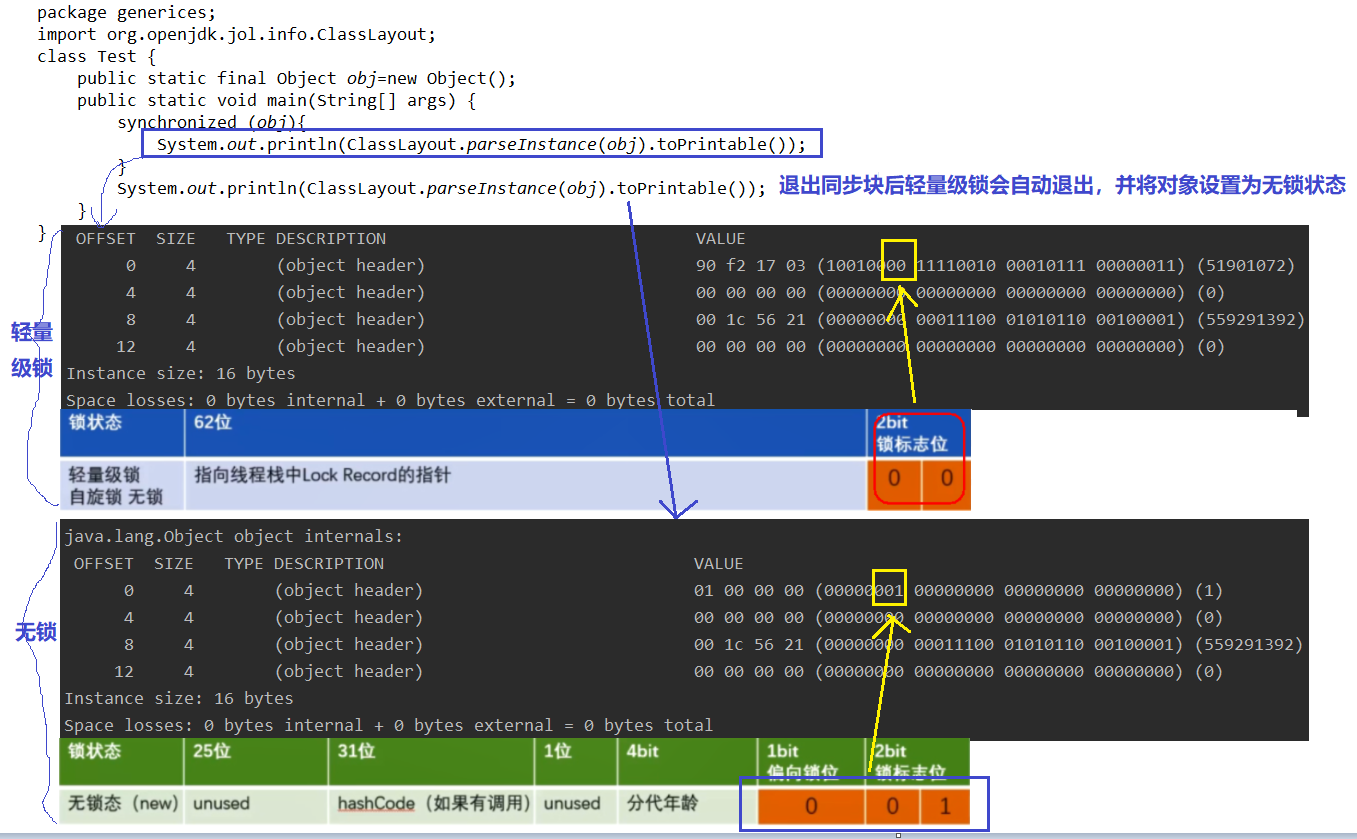The image size is (1357, 839).
Task: Click the '1位' table header
Action: (x=578, y=762)
